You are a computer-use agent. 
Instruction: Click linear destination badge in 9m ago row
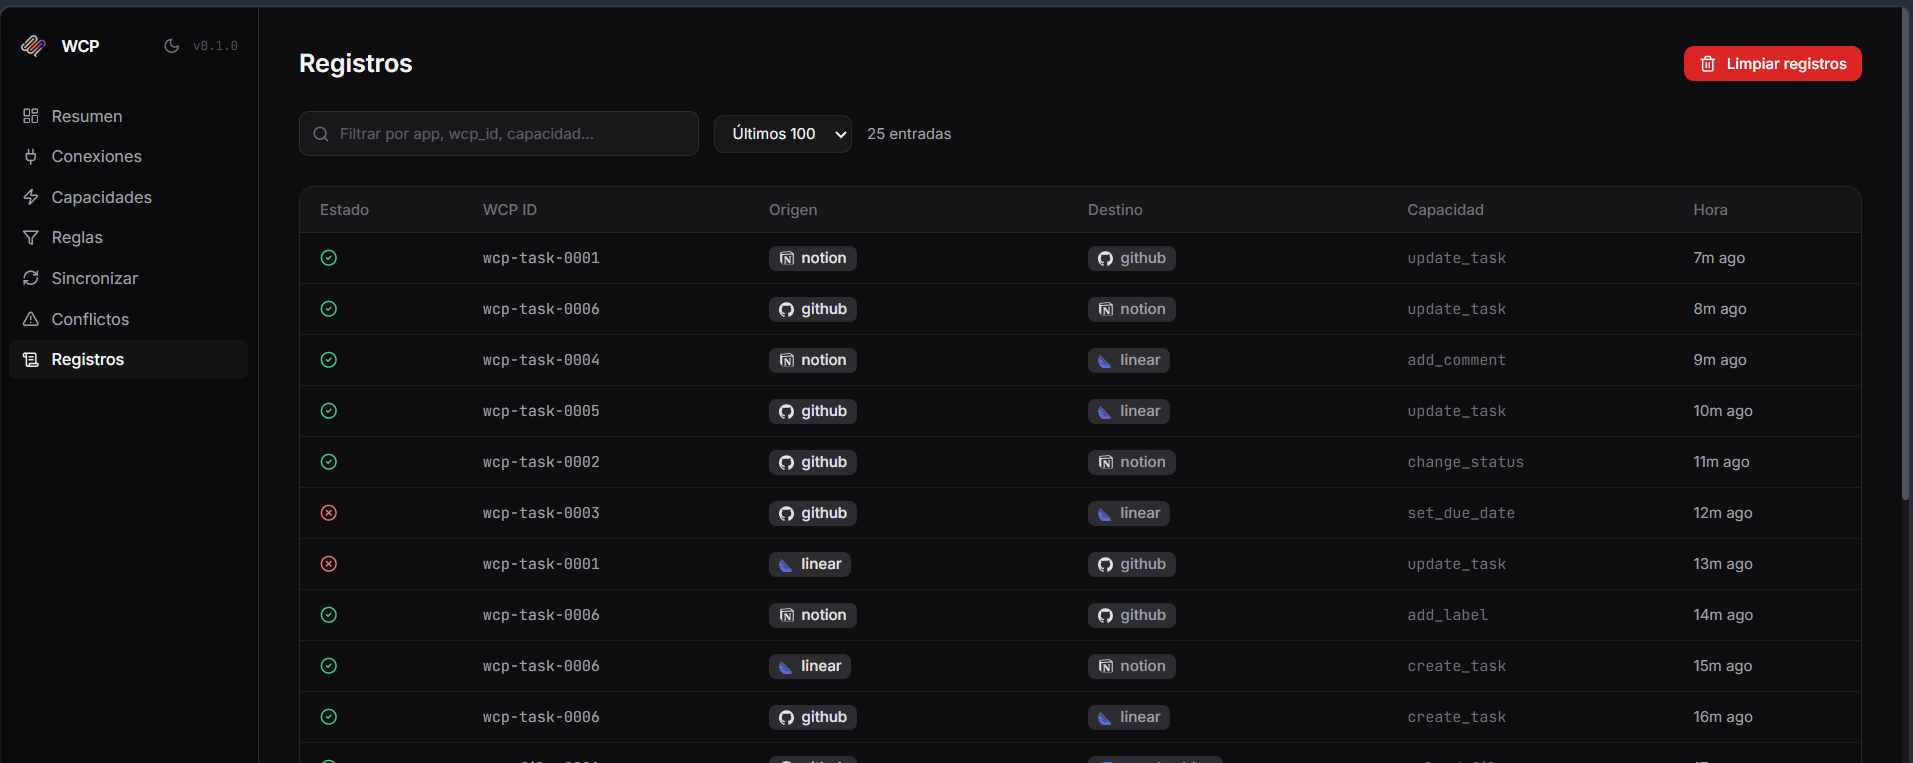click(x=1128, y=360)
